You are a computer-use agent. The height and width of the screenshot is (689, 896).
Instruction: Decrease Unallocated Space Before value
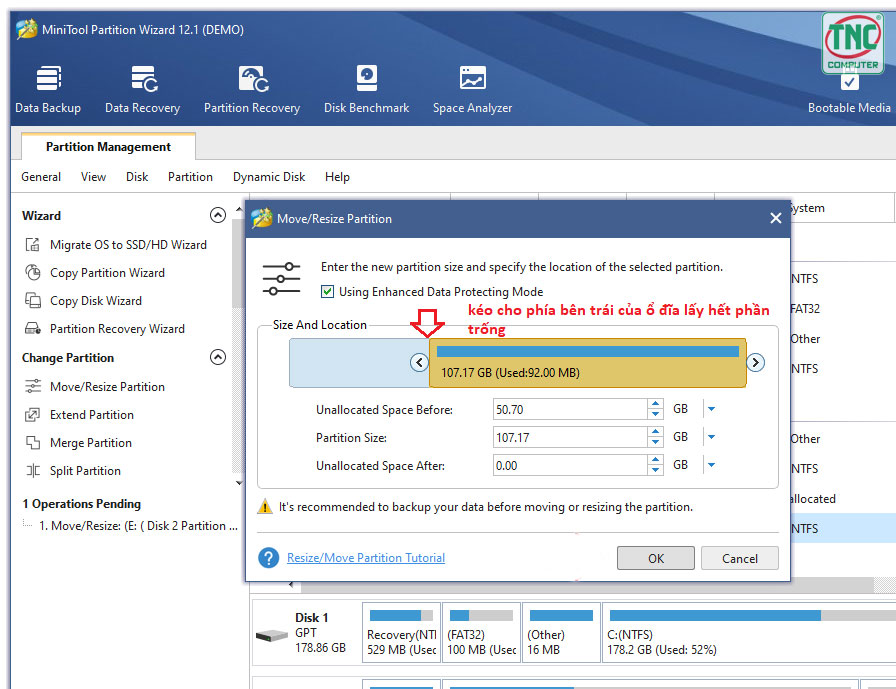pos(655,414)
